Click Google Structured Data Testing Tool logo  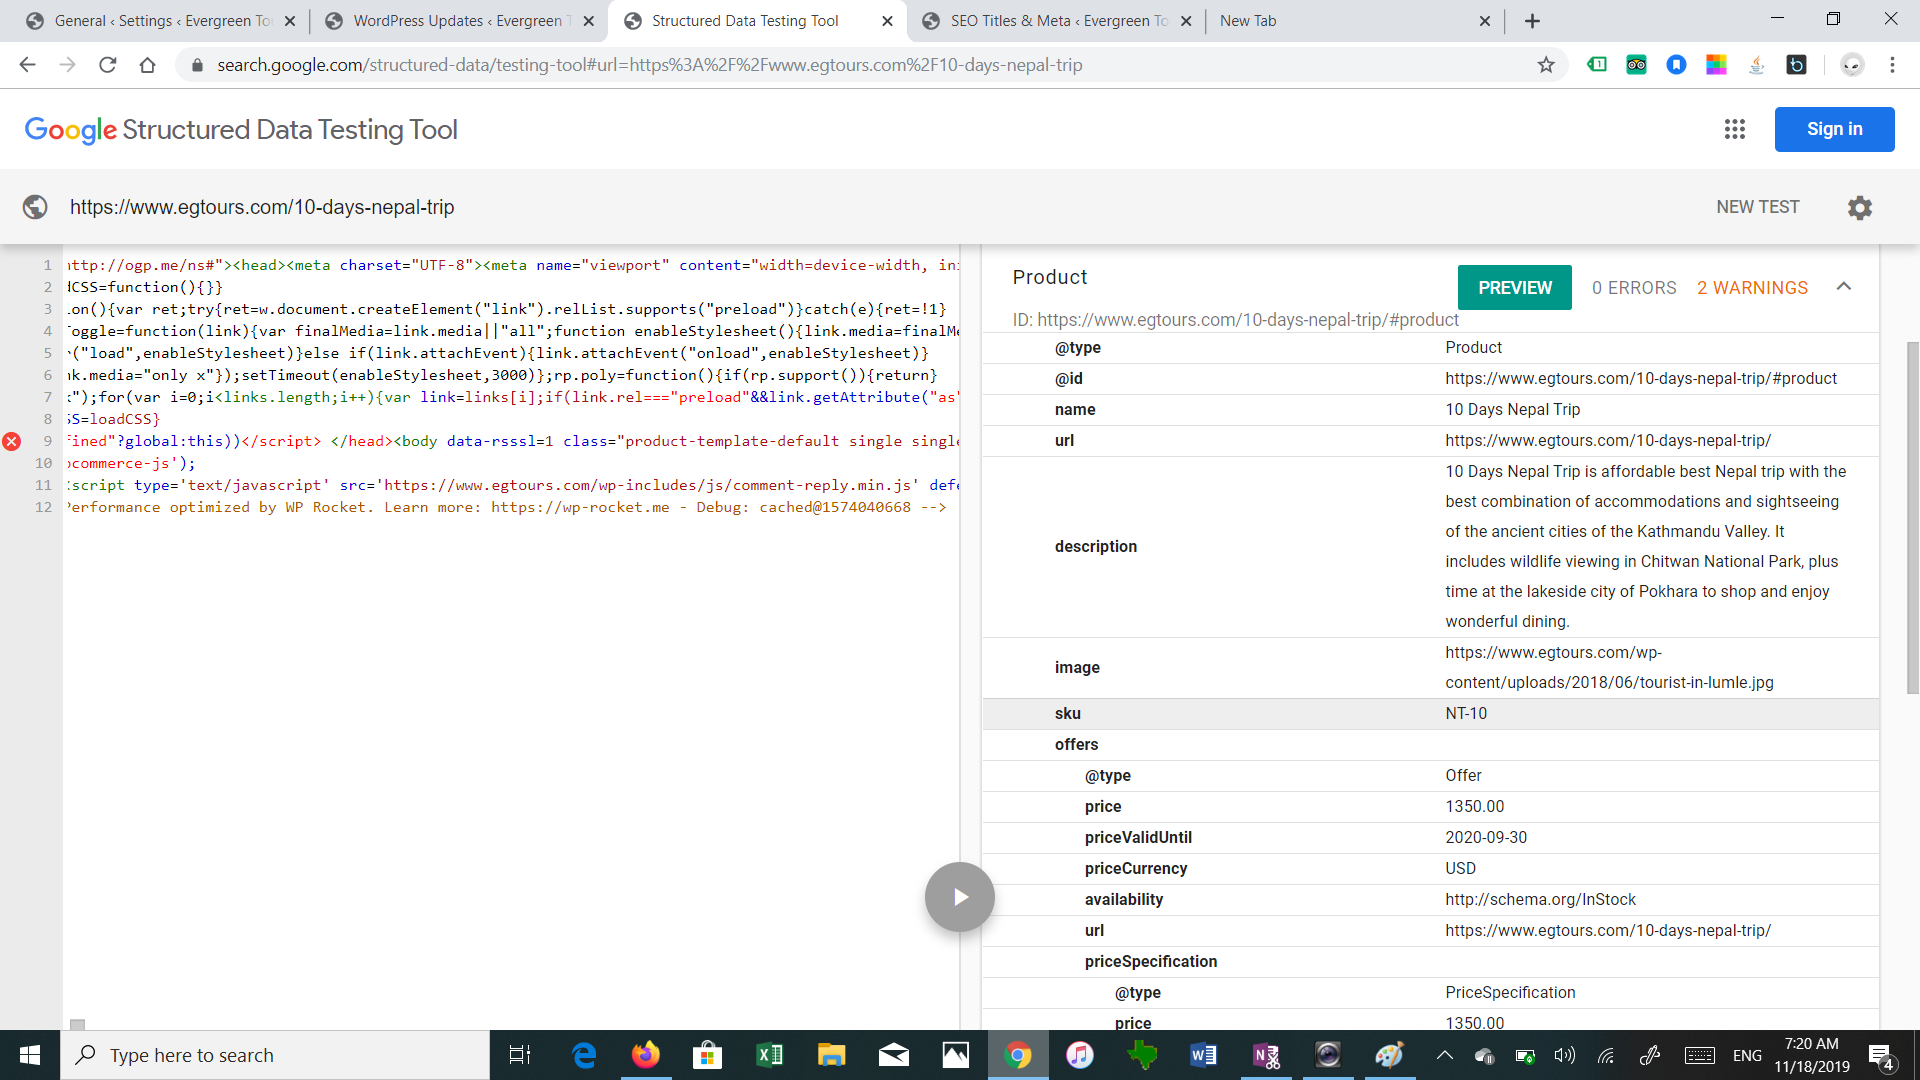point(241,130)
